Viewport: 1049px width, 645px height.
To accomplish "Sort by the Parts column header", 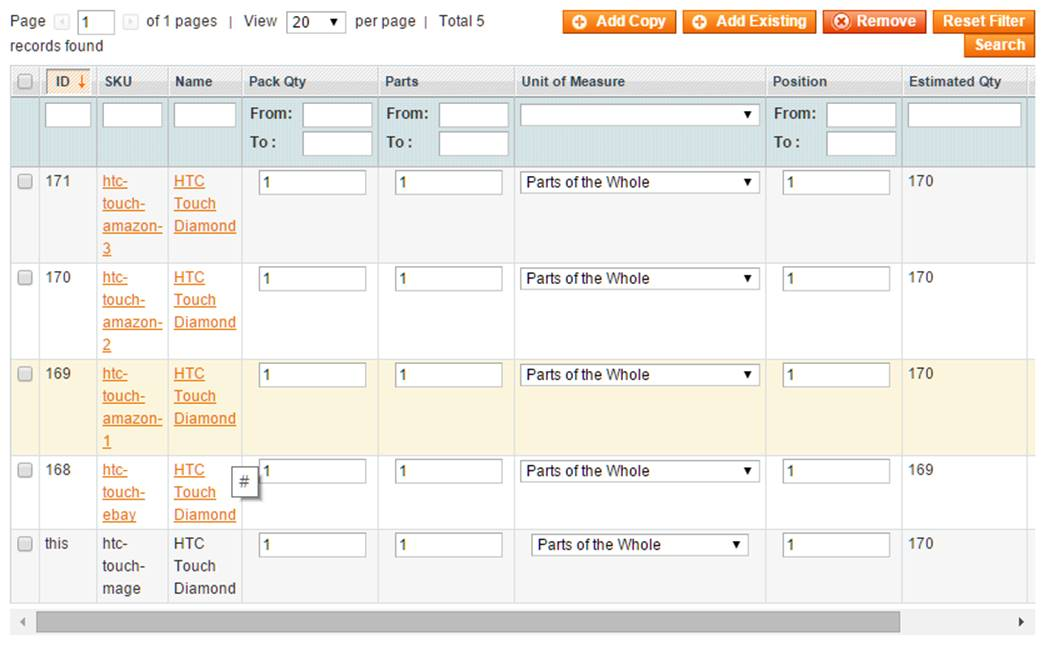I will (401, 82).
